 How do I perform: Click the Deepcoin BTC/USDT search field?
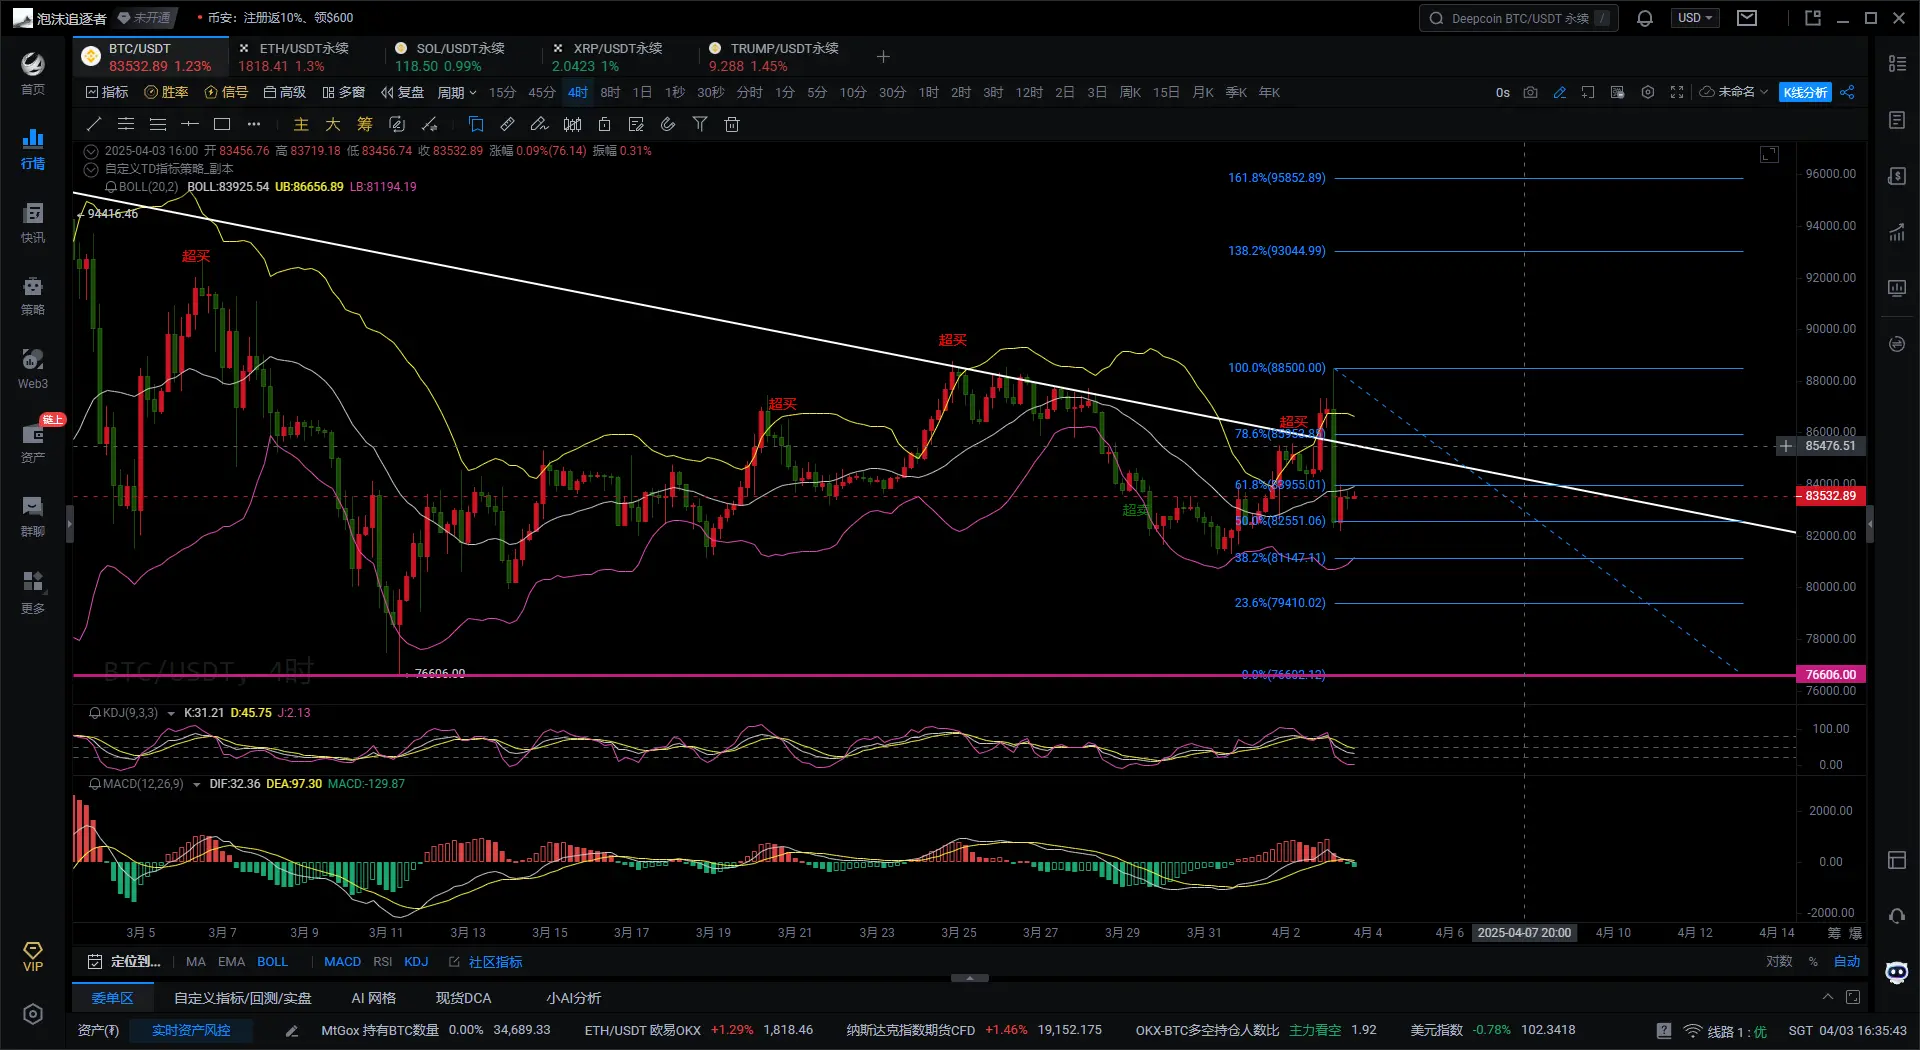(x=1518, y=18)
